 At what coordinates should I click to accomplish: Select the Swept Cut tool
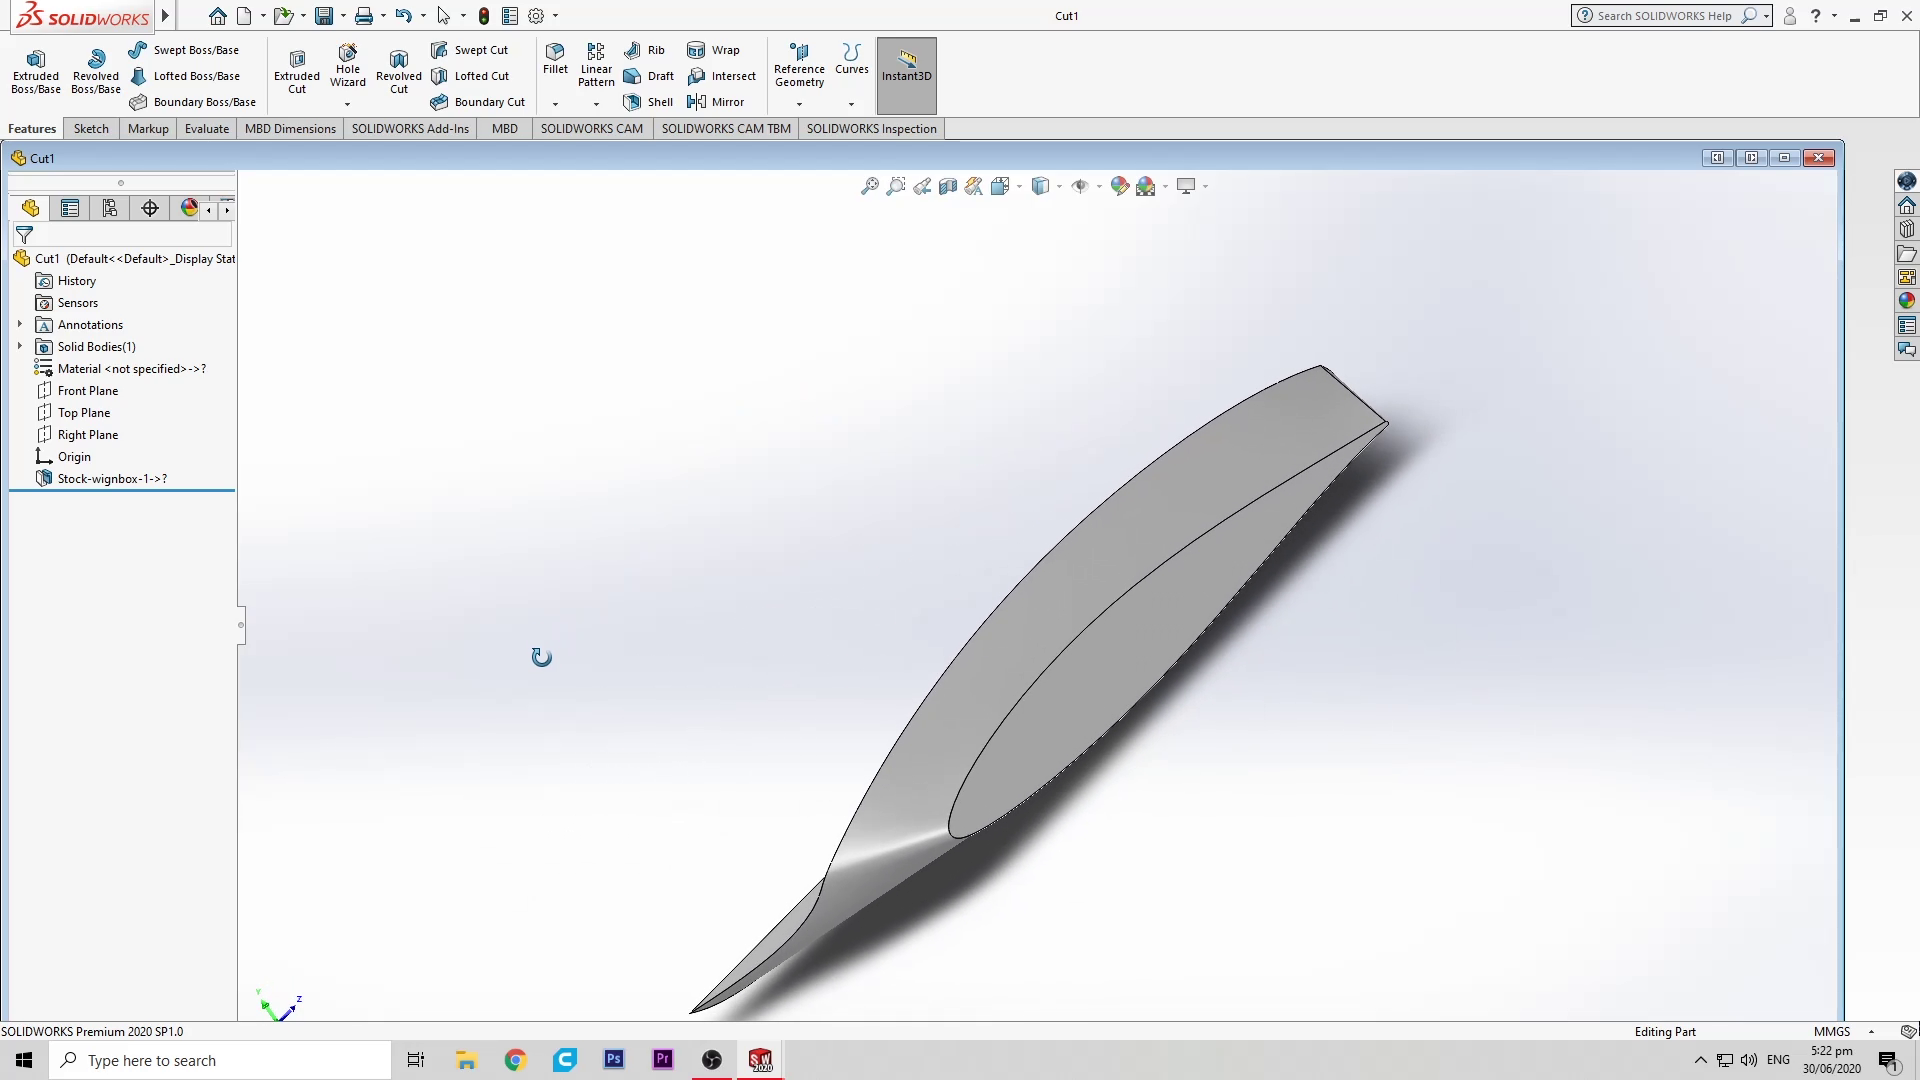point(469,50)
